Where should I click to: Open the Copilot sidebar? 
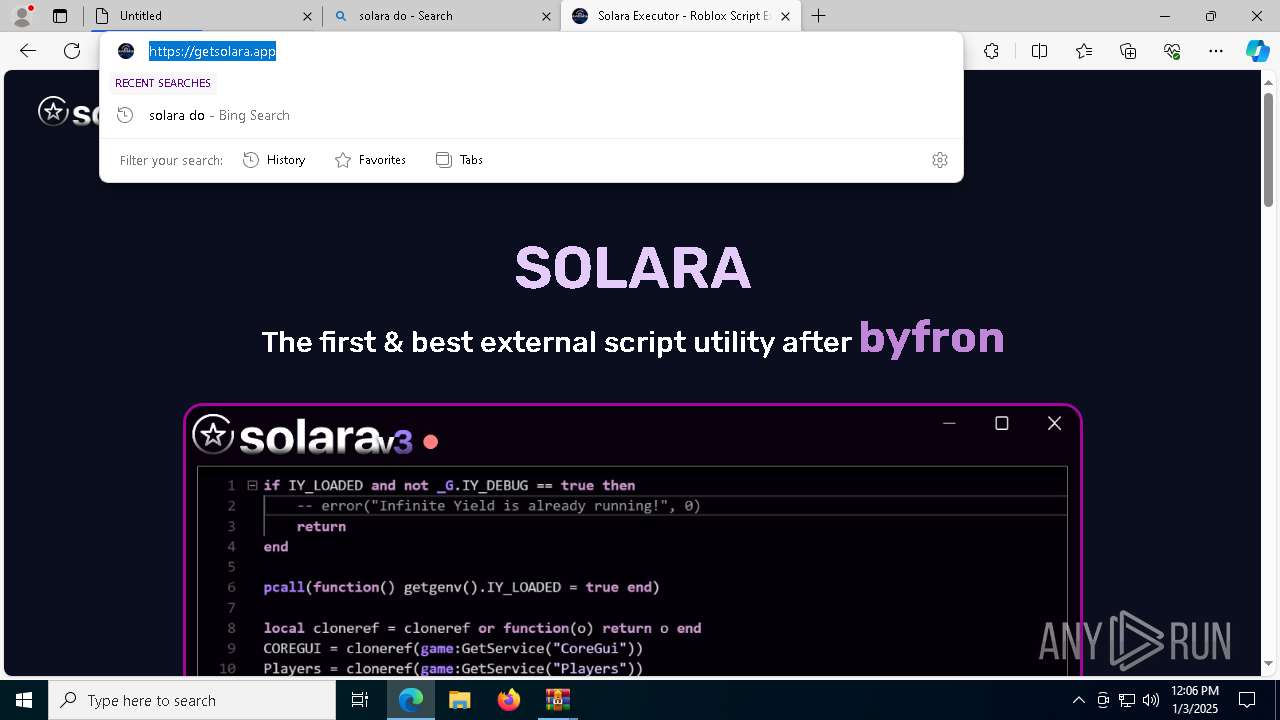(1257, 51)
